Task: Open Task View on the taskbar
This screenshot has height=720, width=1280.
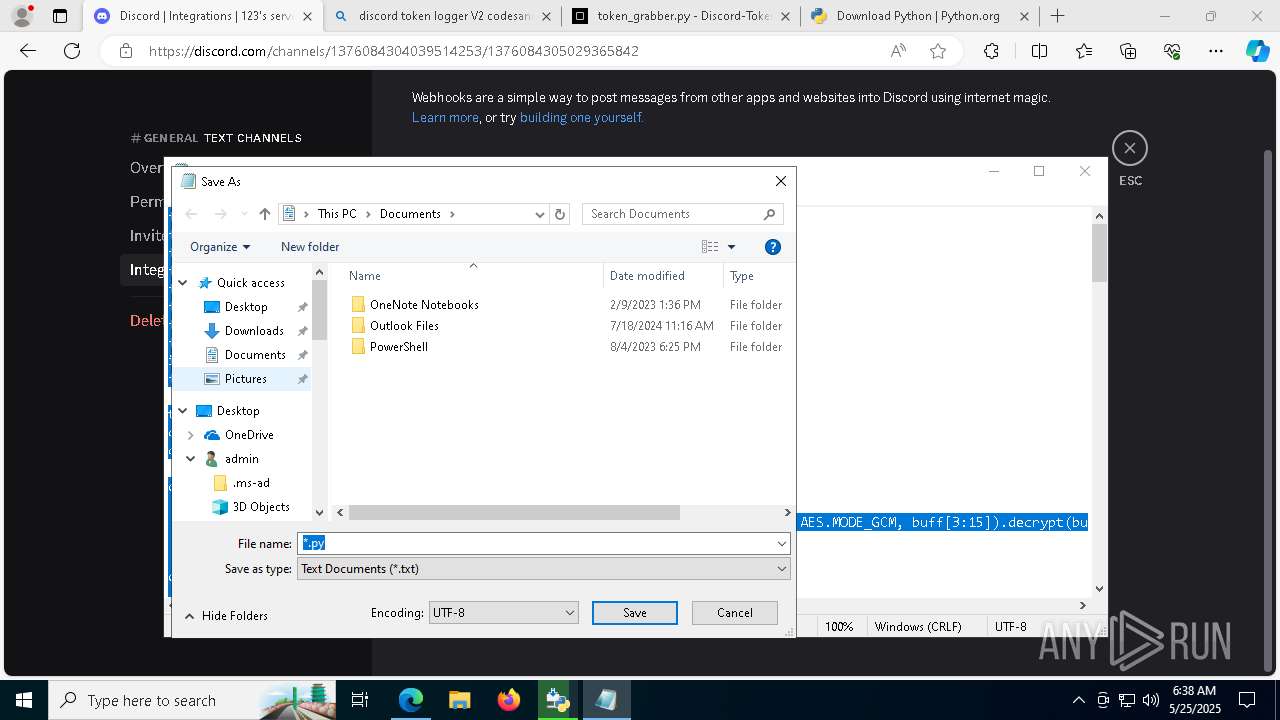Action: 360,700
